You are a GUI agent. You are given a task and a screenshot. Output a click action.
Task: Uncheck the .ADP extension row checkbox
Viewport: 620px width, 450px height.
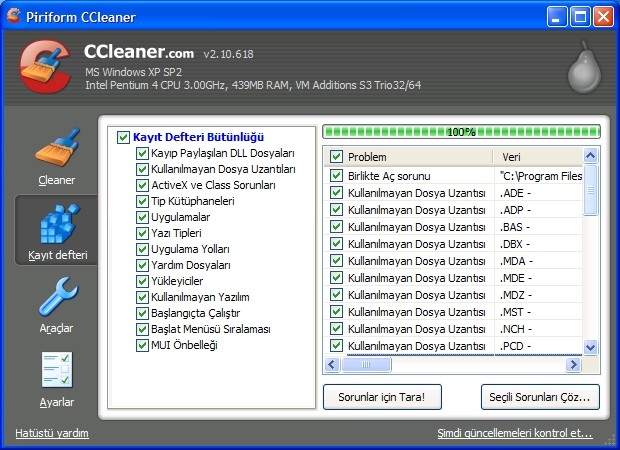pos(336,210)
